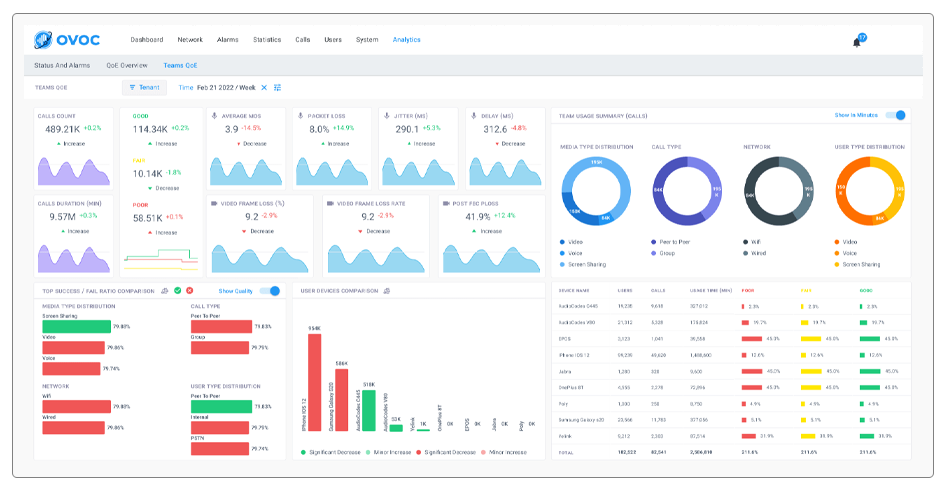
Task: Select the Jabra row in device table
Action: (x=731, y=371)
